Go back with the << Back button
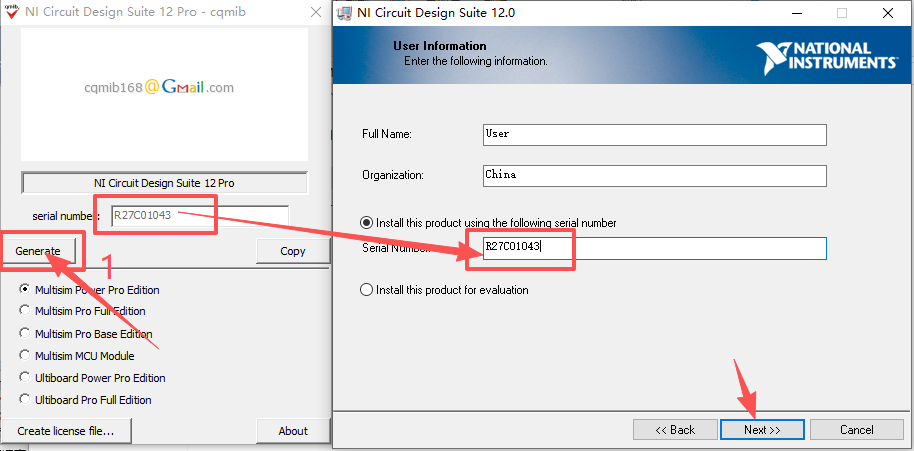Viewport: 914px width, 451px height. pyautogui.click(x=674, y=429)
